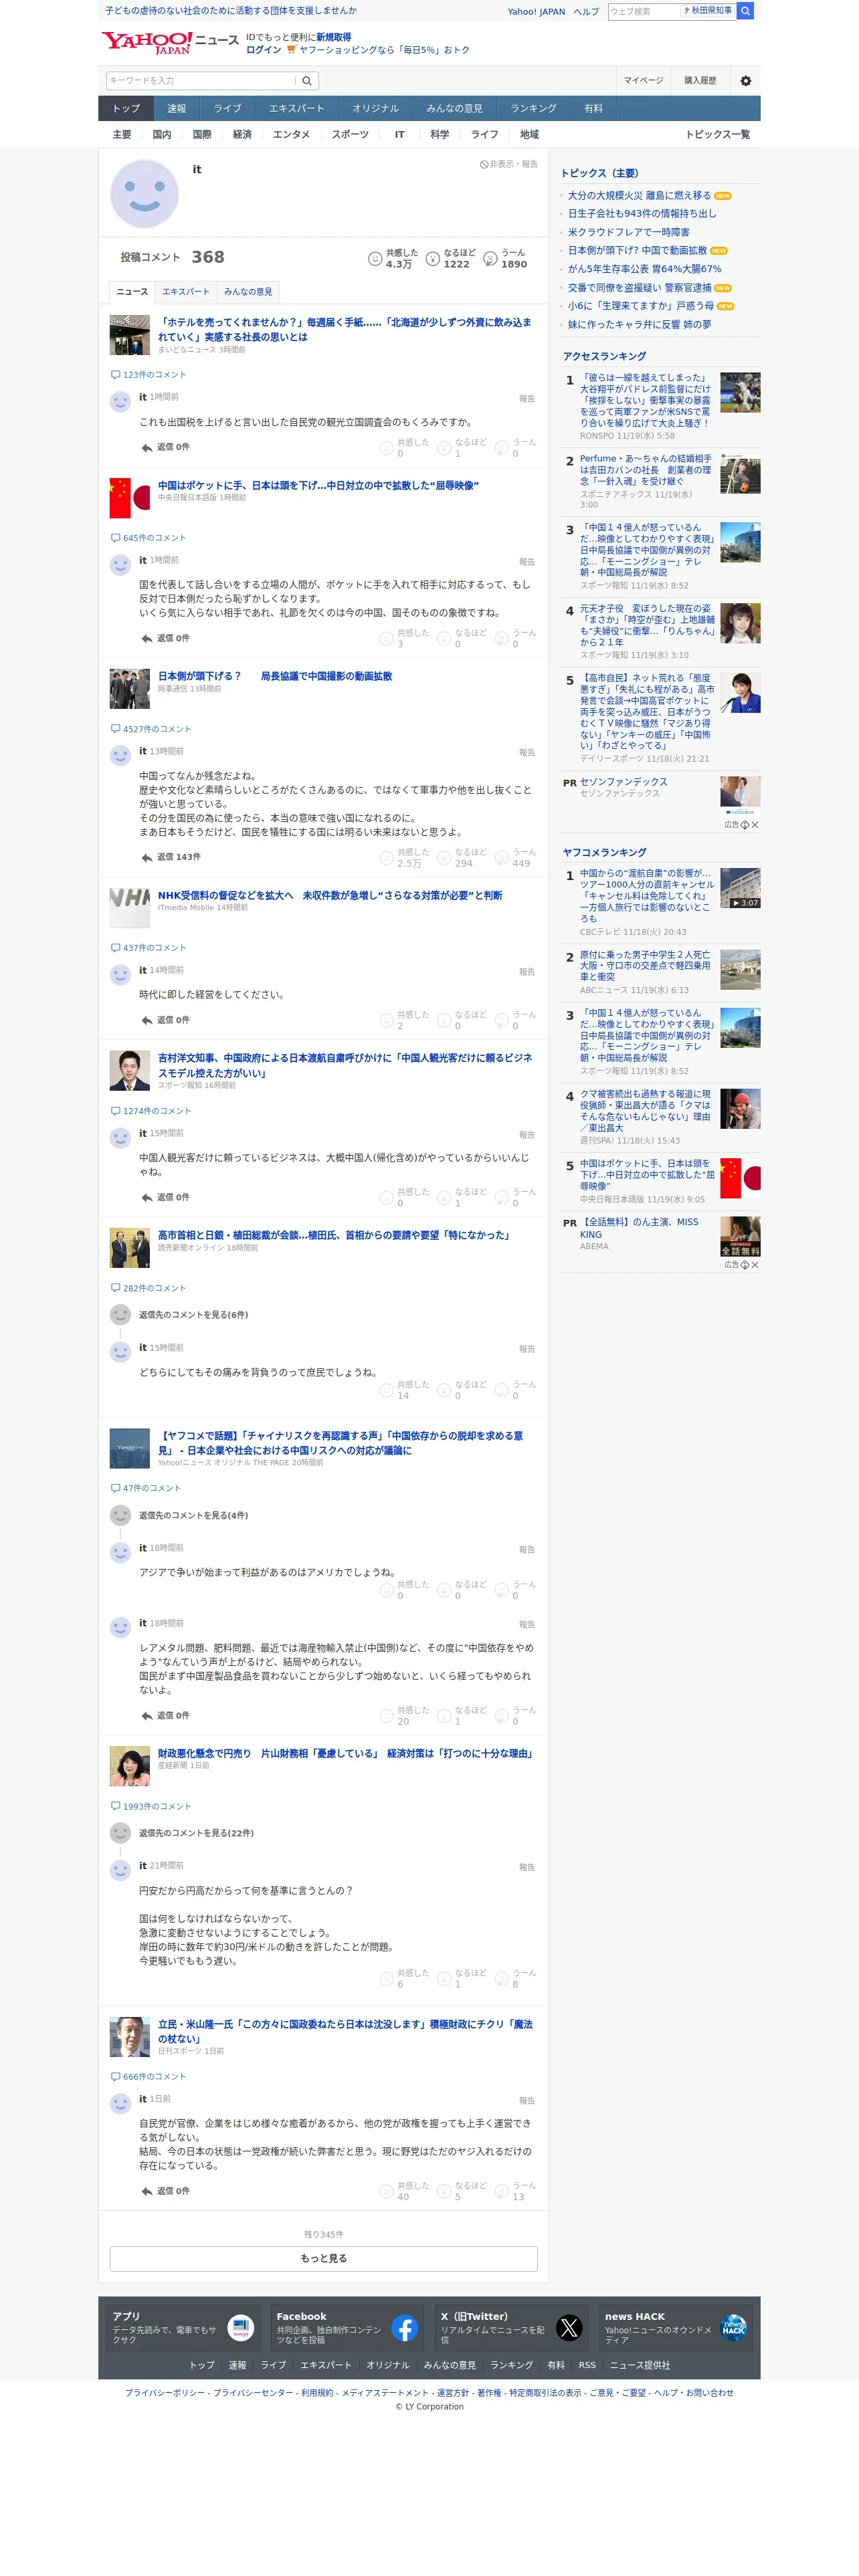Open プライバシーポリシー footer link
Image resolution: width=859 pixels, height=2576 pixels.
coord(165,2393)
